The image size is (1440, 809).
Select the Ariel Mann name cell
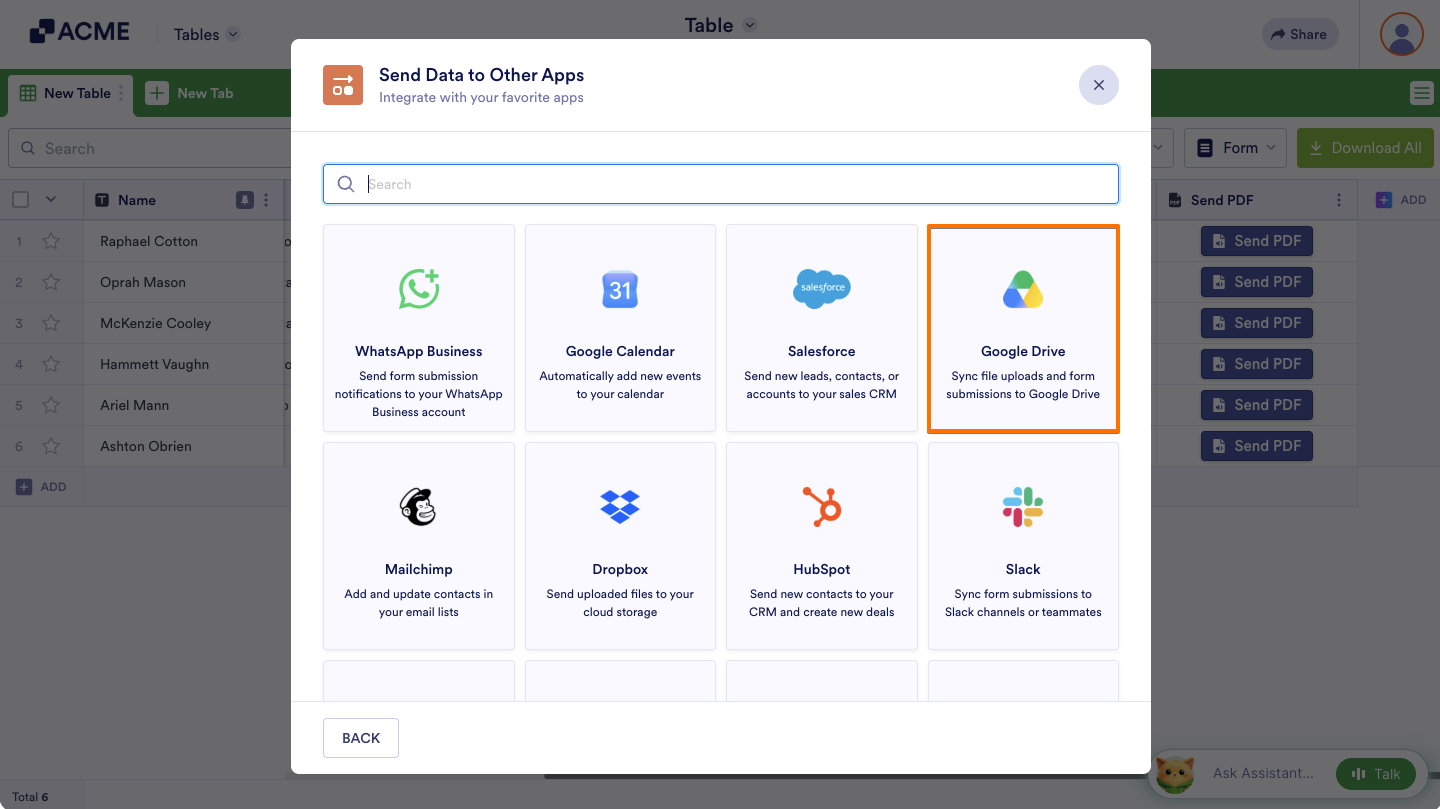point(184,405)
